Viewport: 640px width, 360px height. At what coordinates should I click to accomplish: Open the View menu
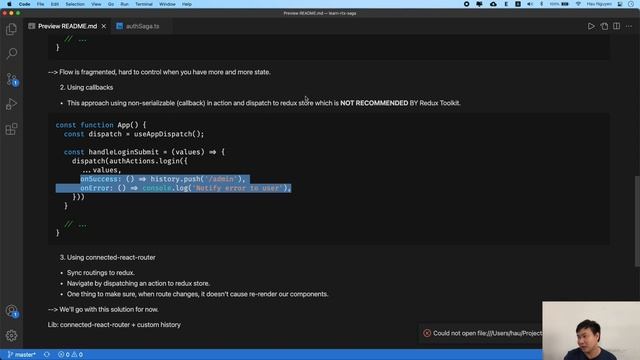point(96,4)
